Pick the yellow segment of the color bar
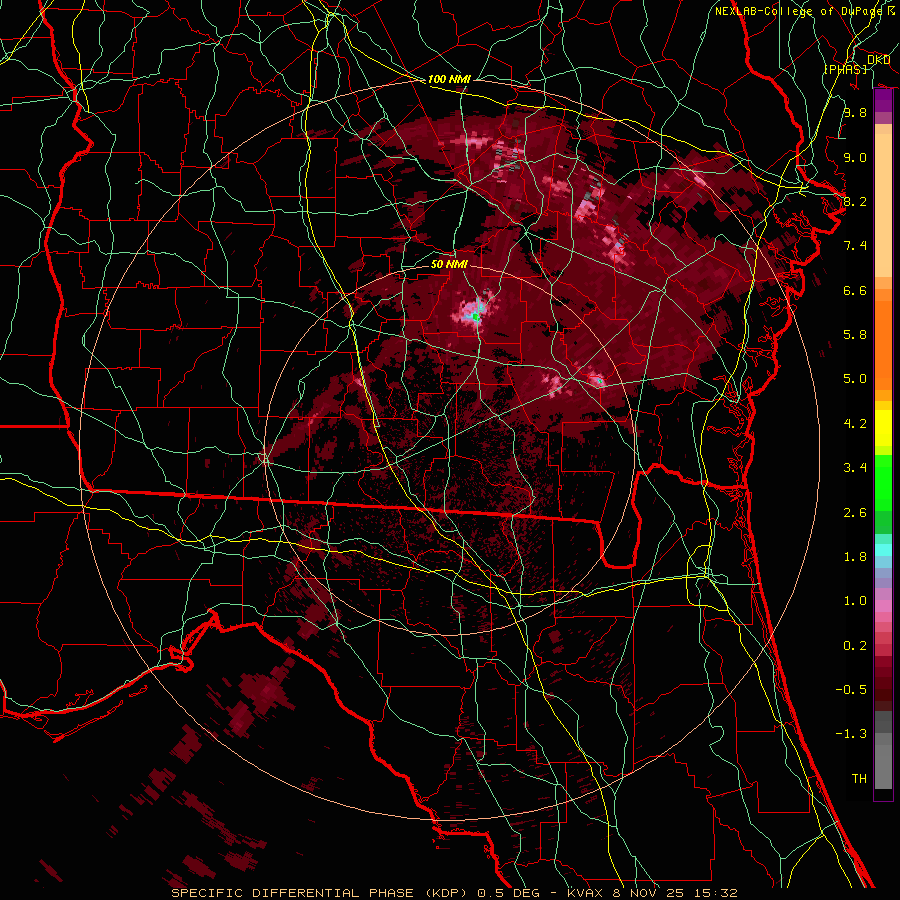Screen dimensions: 900x900 [883, 428]
